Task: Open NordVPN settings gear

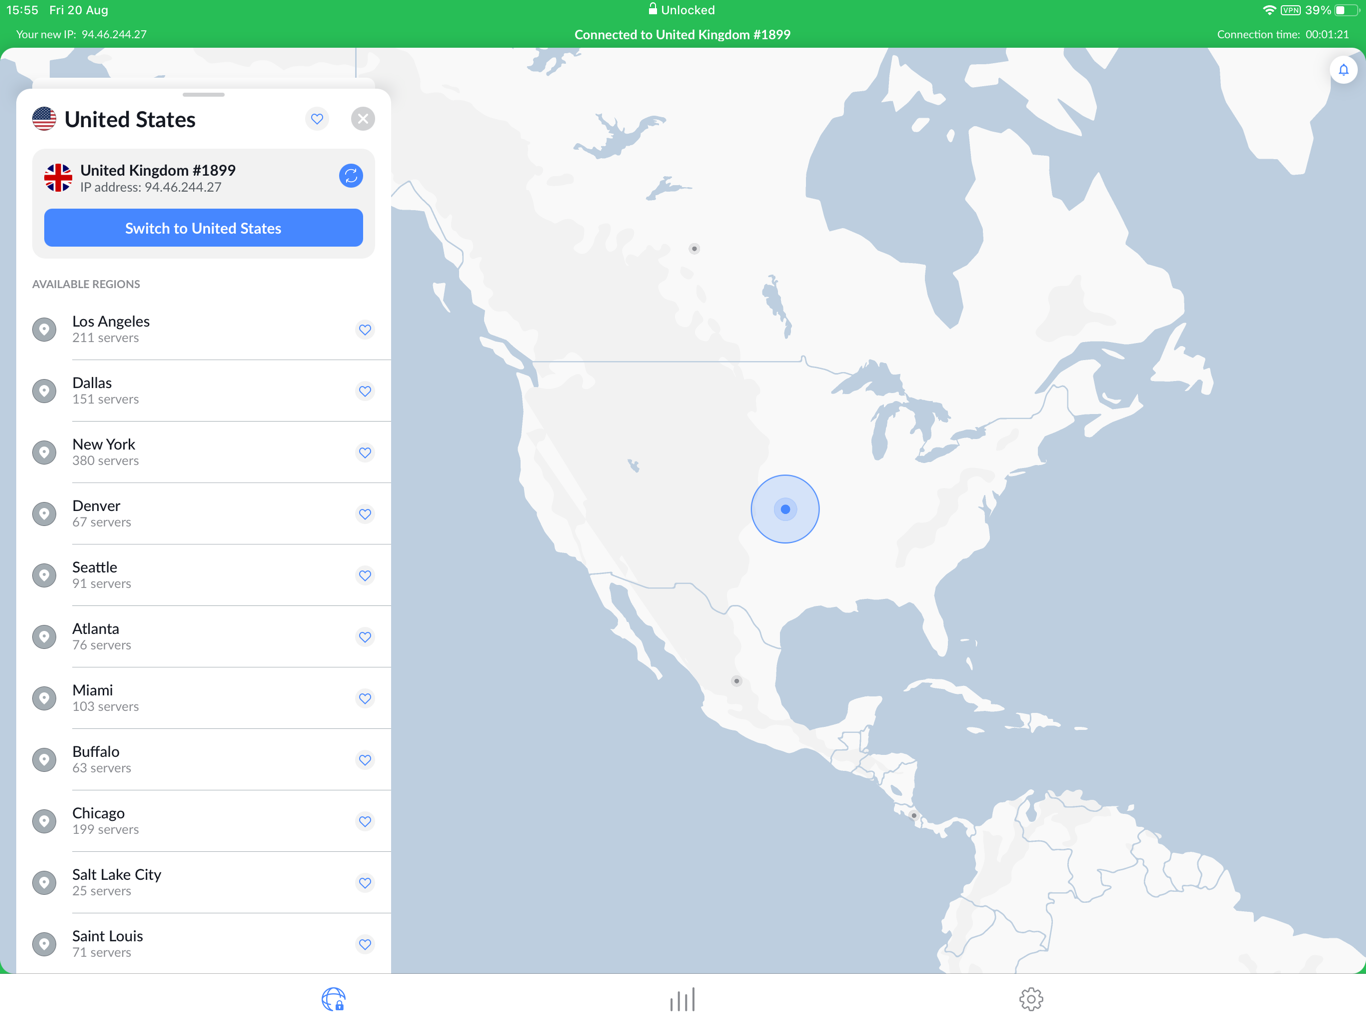Action: pyautogui.click(x=1030, y=998)
